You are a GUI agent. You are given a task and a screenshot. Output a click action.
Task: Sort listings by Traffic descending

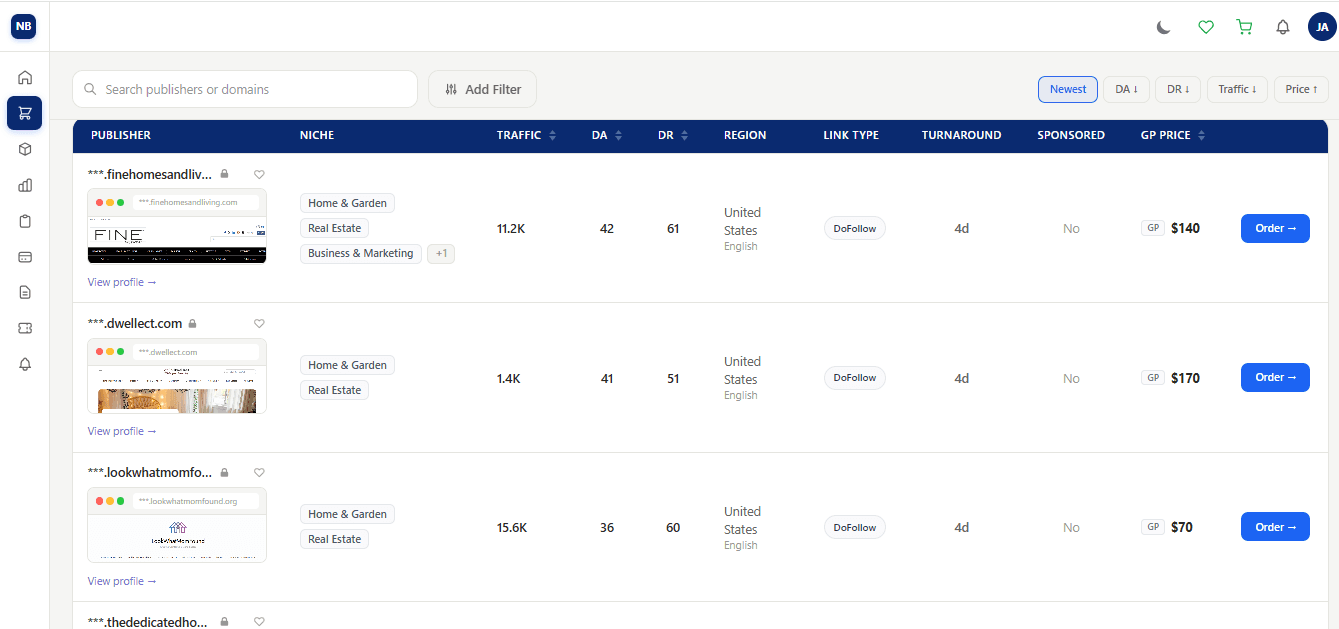pos(1238,89)
